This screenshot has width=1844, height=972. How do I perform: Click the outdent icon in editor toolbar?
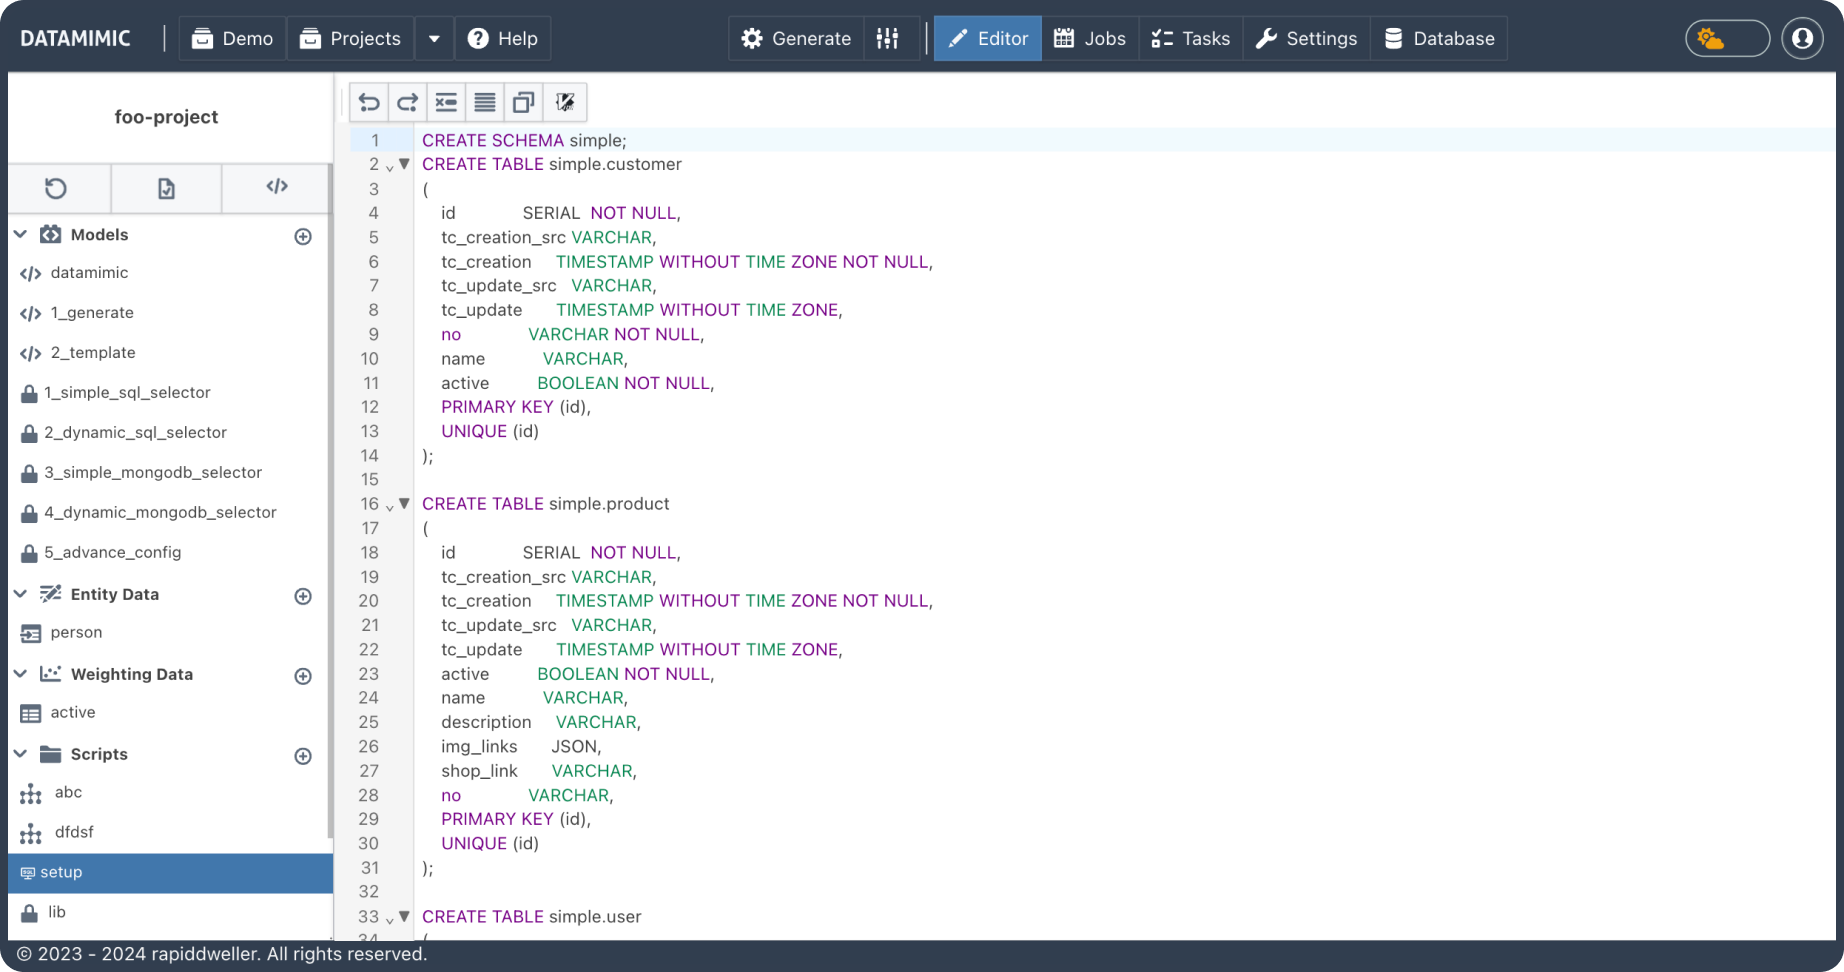tap(446, 102)
